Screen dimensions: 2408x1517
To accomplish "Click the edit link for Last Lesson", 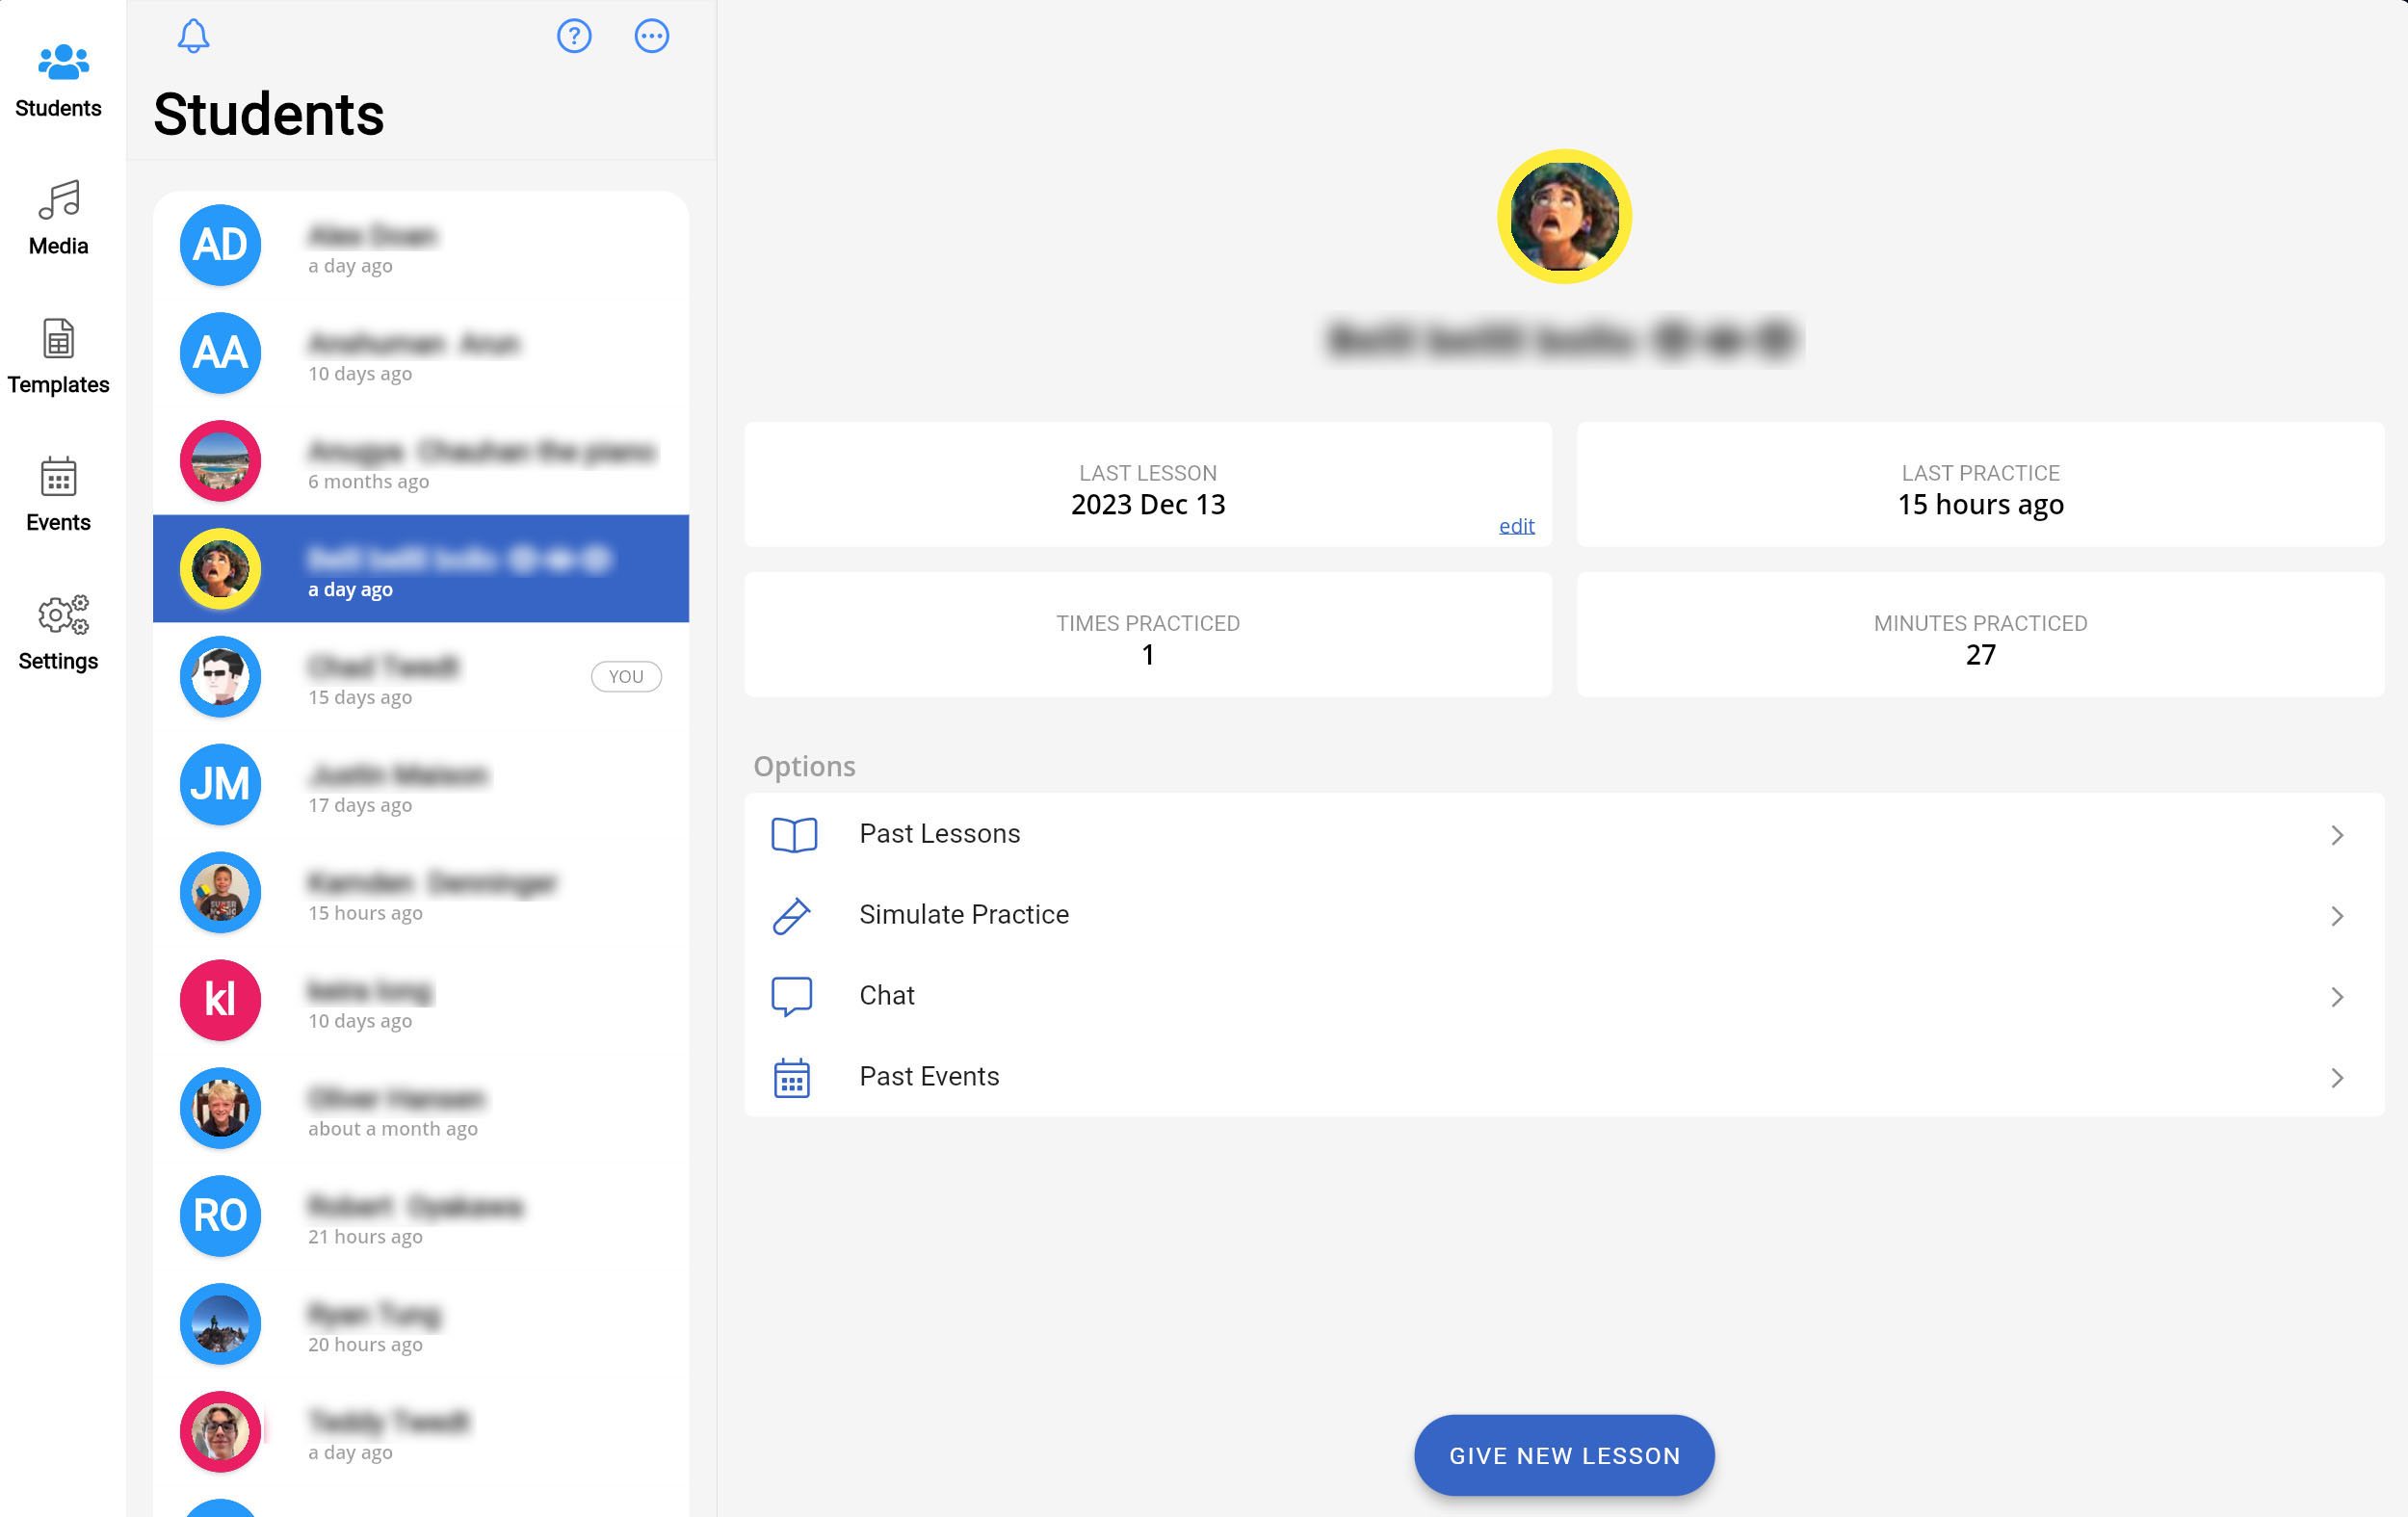I will coord(1516,526).
